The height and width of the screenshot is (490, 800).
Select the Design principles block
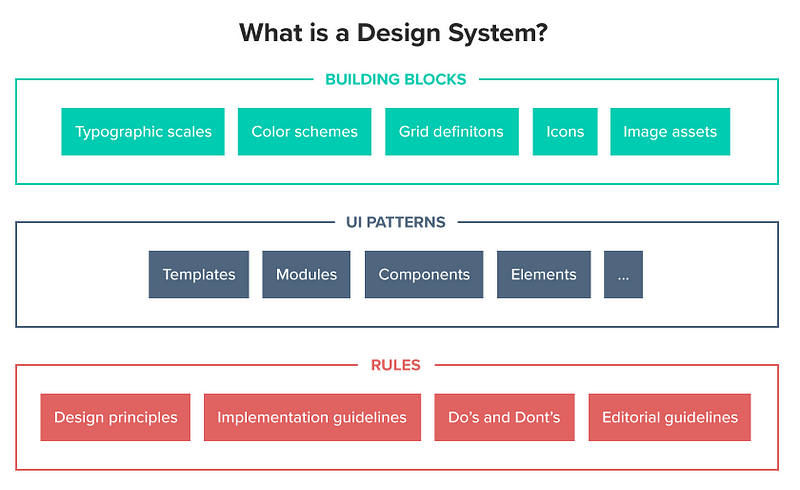[115, 418]
